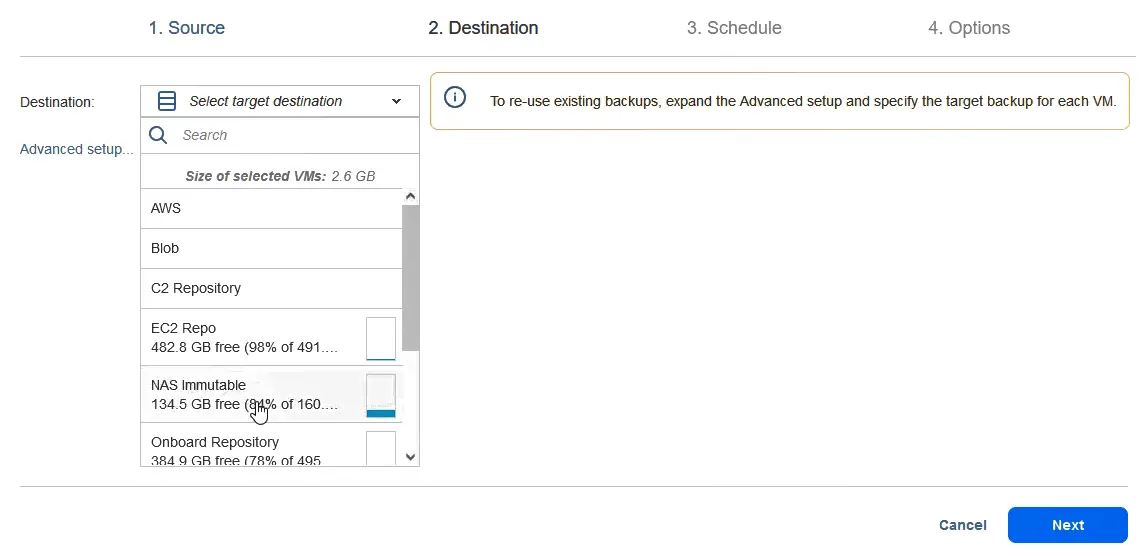Click the list scroll-down arrow

point(410,457)
